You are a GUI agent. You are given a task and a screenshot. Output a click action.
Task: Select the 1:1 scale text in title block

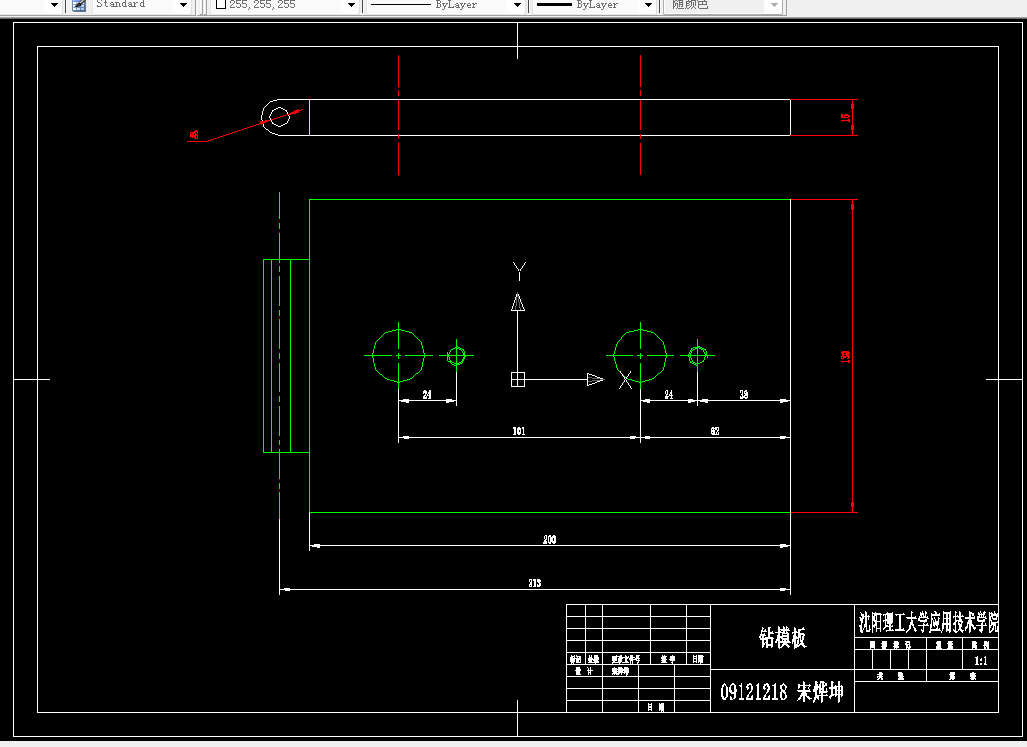980,661
